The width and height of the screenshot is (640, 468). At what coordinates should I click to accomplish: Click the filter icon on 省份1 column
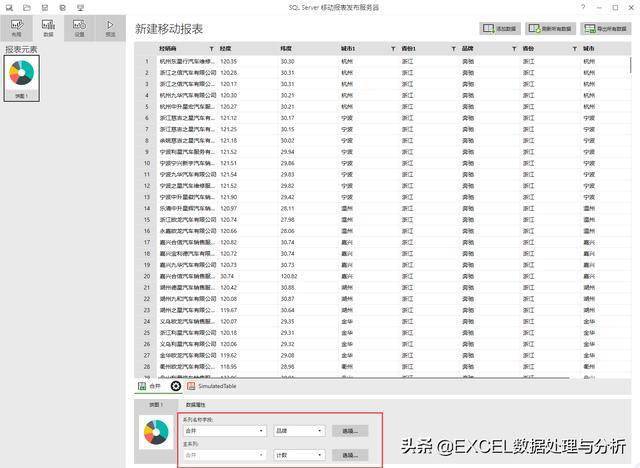pos(453,49)
